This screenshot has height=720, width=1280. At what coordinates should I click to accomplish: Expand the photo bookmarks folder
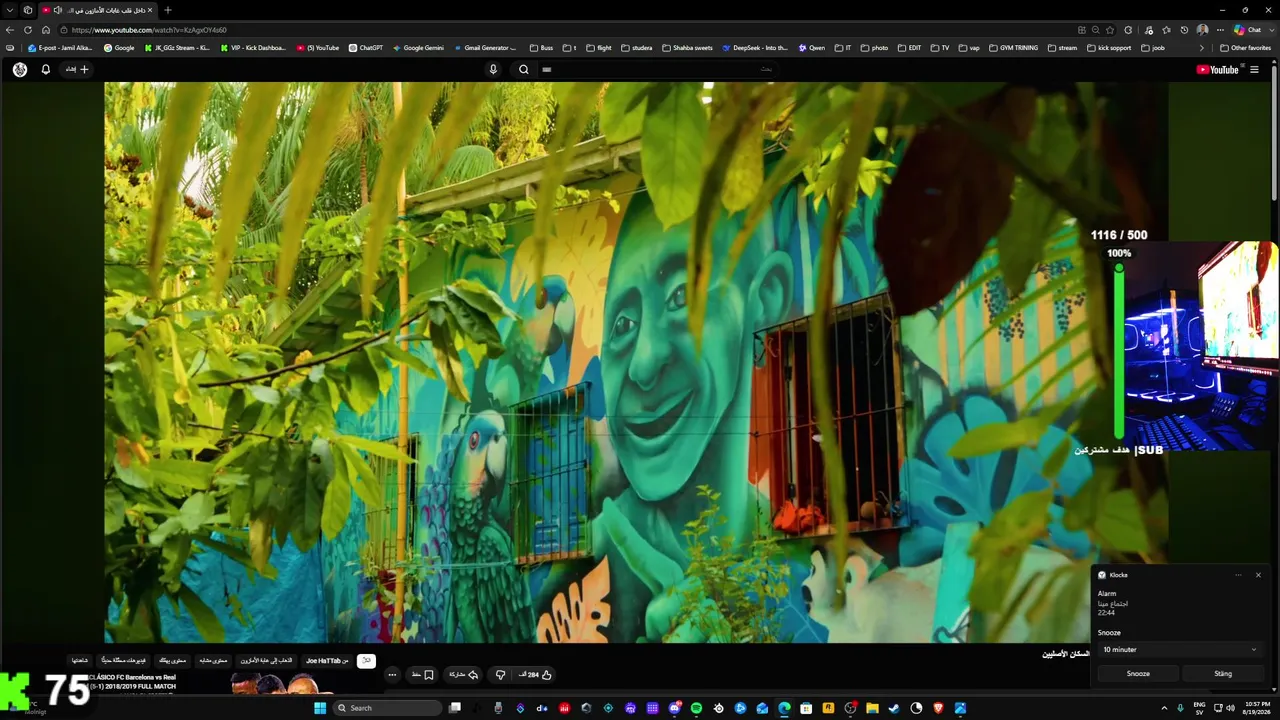click(x=874, y=48)
